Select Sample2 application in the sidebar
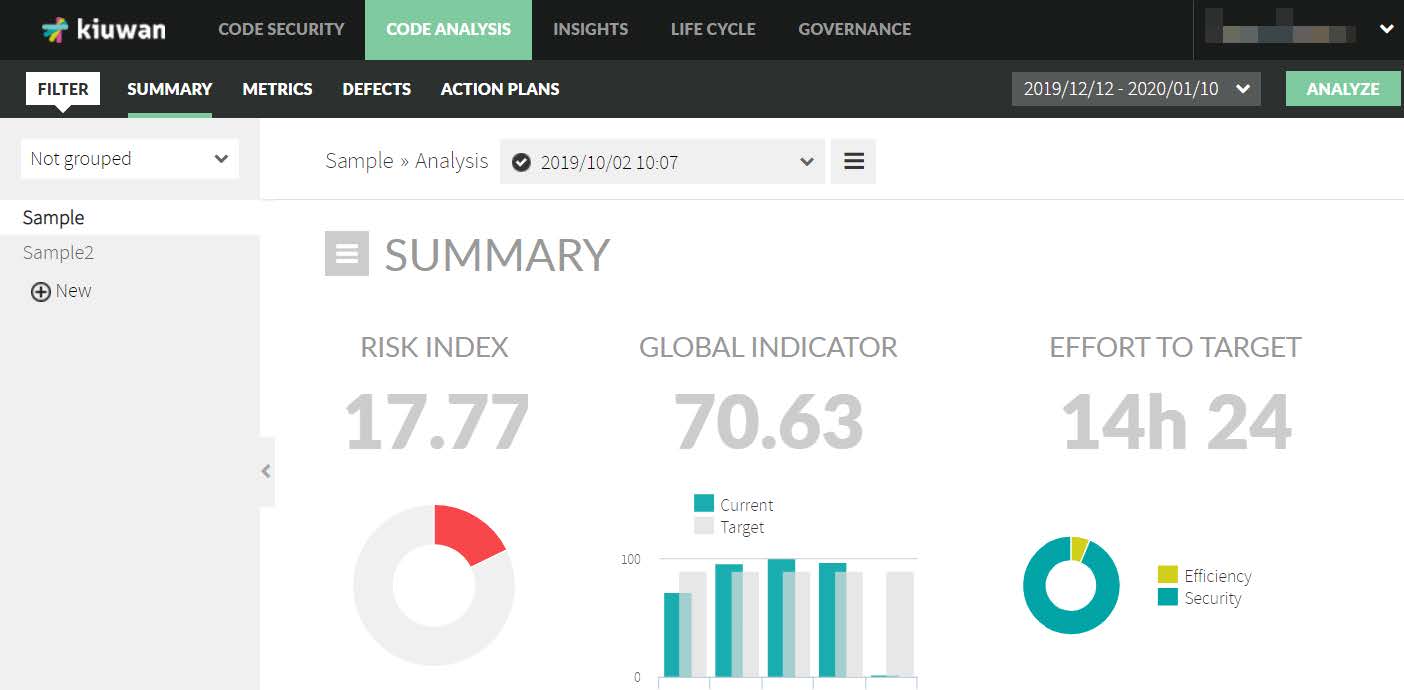 (x=58, y=253)
